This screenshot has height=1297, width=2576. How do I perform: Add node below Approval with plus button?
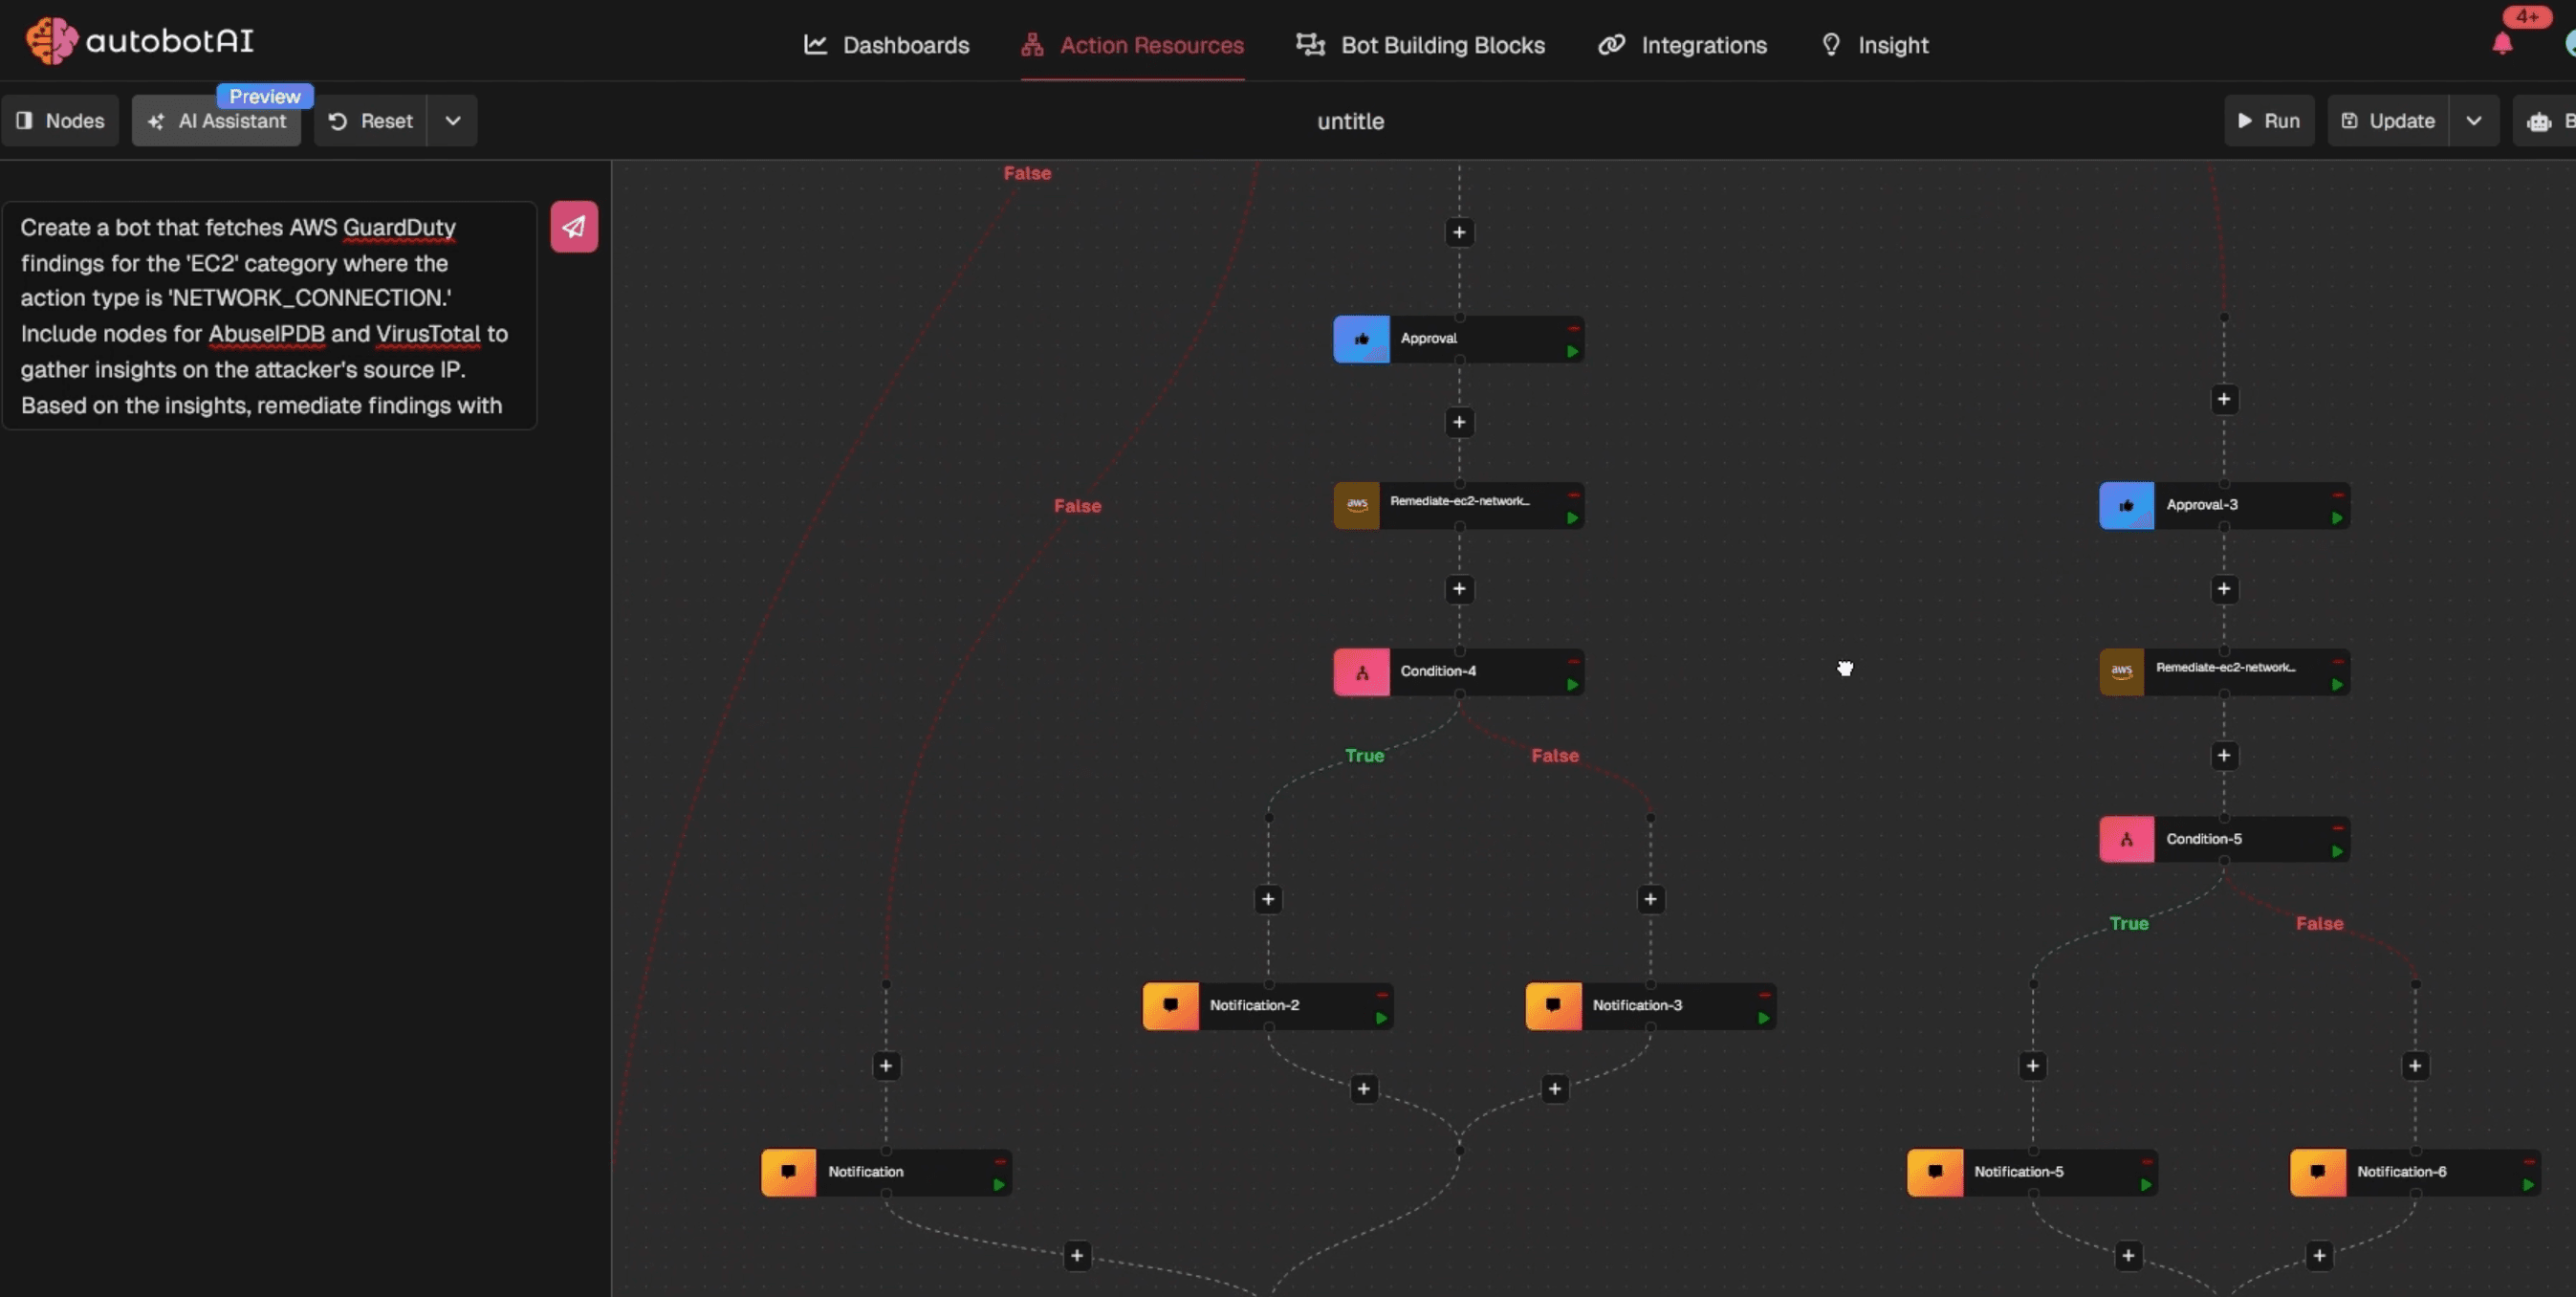tap(1459, 422)
